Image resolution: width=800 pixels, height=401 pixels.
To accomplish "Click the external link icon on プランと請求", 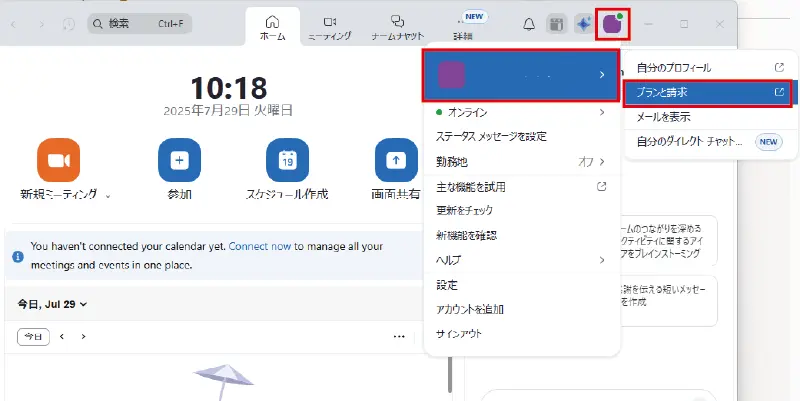I will (x=779, y=92).
